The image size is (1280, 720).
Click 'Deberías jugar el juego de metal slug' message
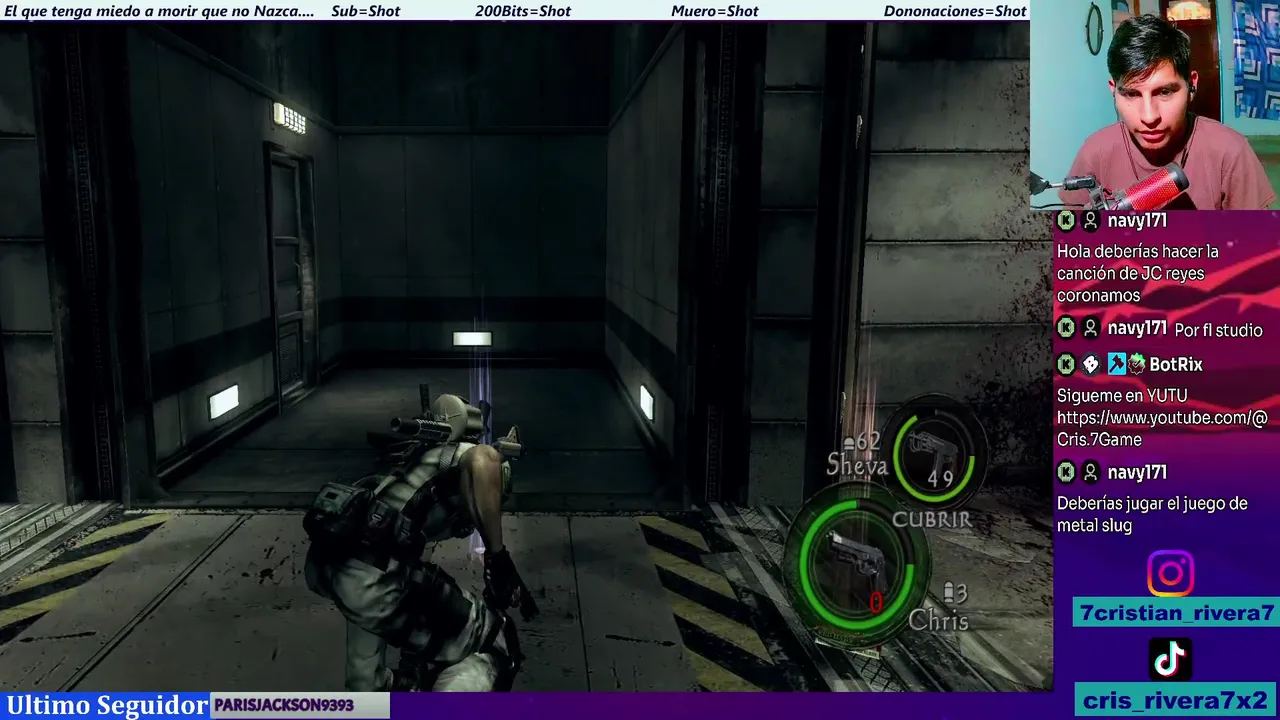pos(1152,514)
